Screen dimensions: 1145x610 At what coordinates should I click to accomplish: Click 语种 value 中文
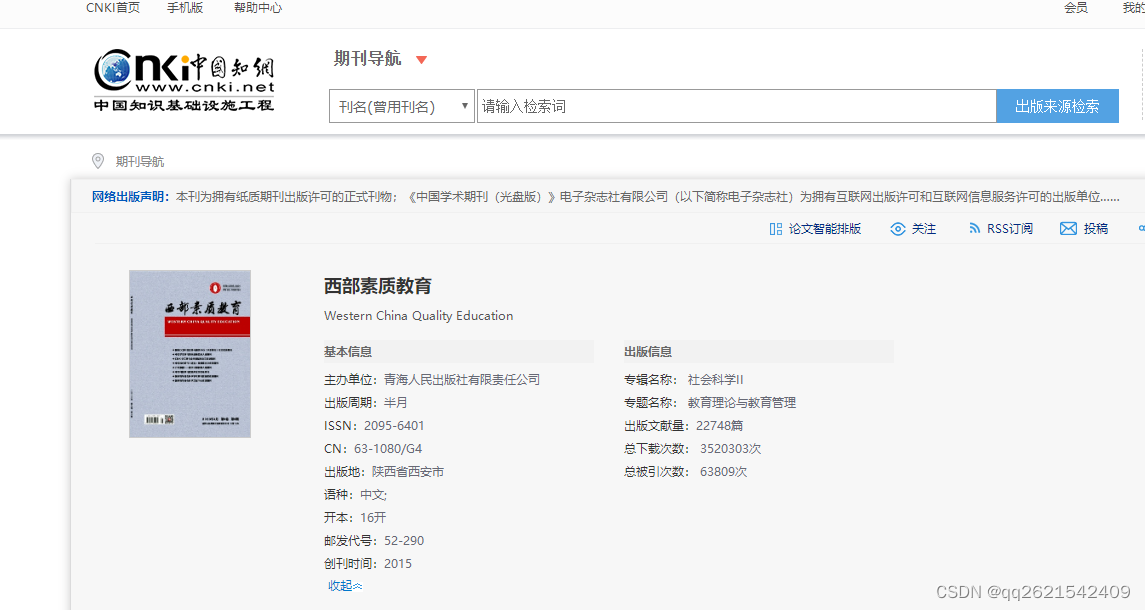coord(373,495)
